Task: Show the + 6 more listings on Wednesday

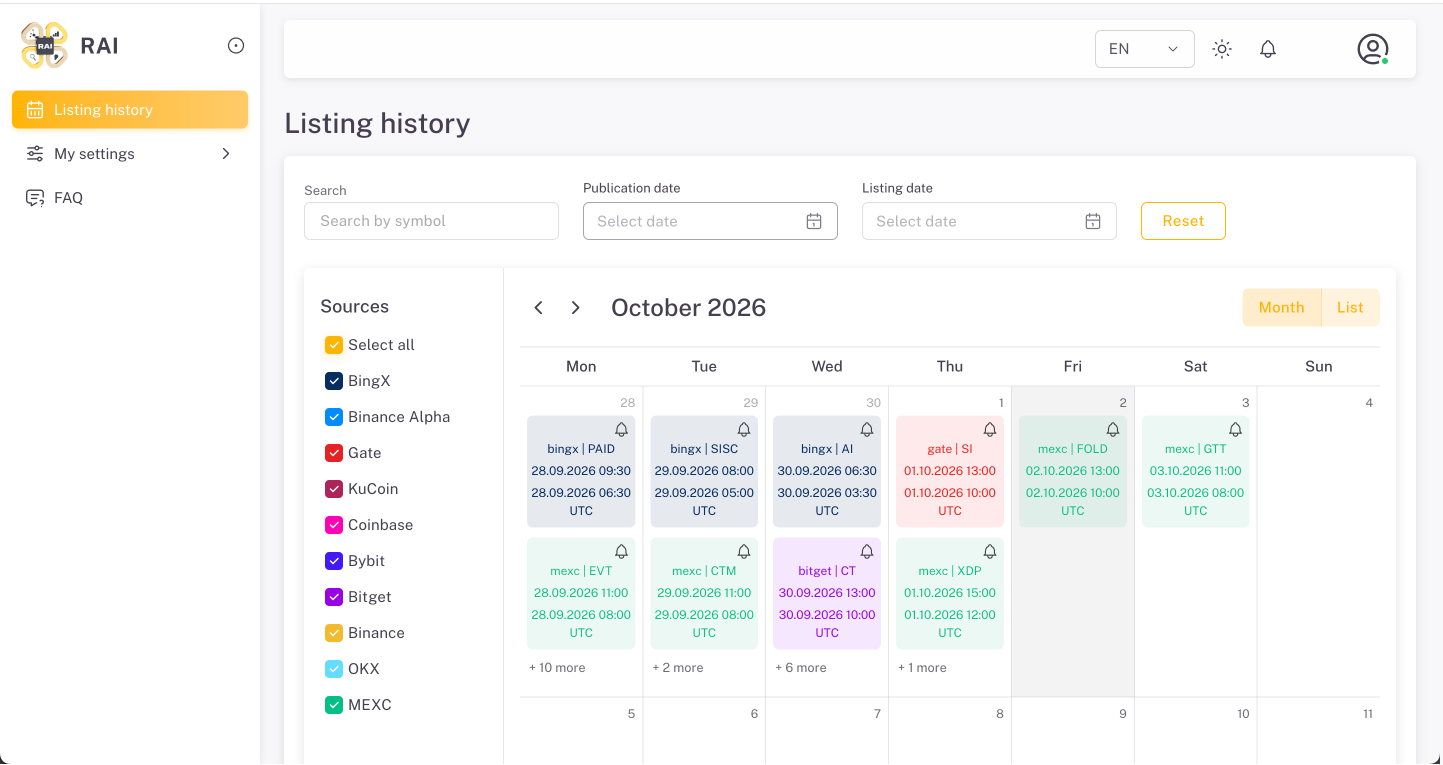Action: pyautogui.click(x=801, y=668)
